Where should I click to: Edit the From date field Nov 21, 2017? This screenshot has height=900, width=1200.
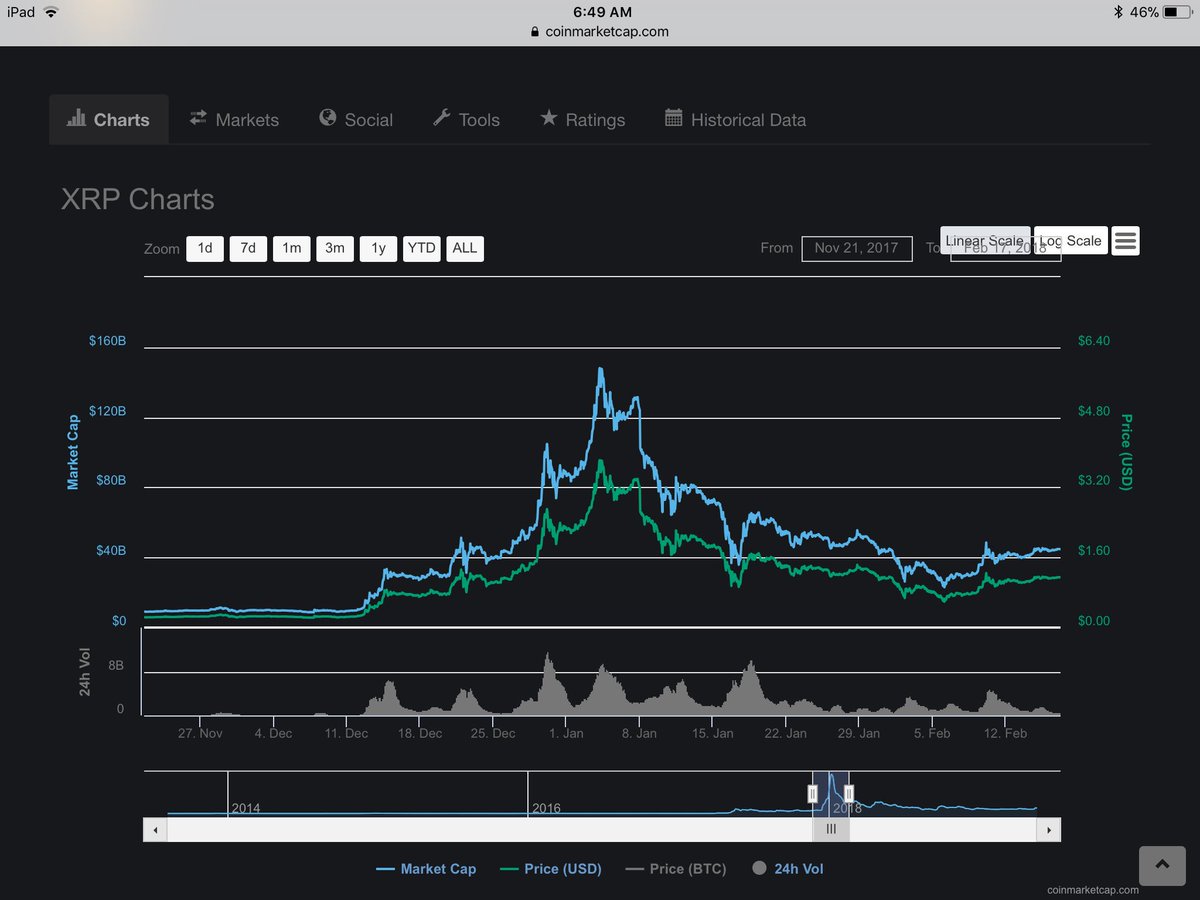tap(857, 248)
